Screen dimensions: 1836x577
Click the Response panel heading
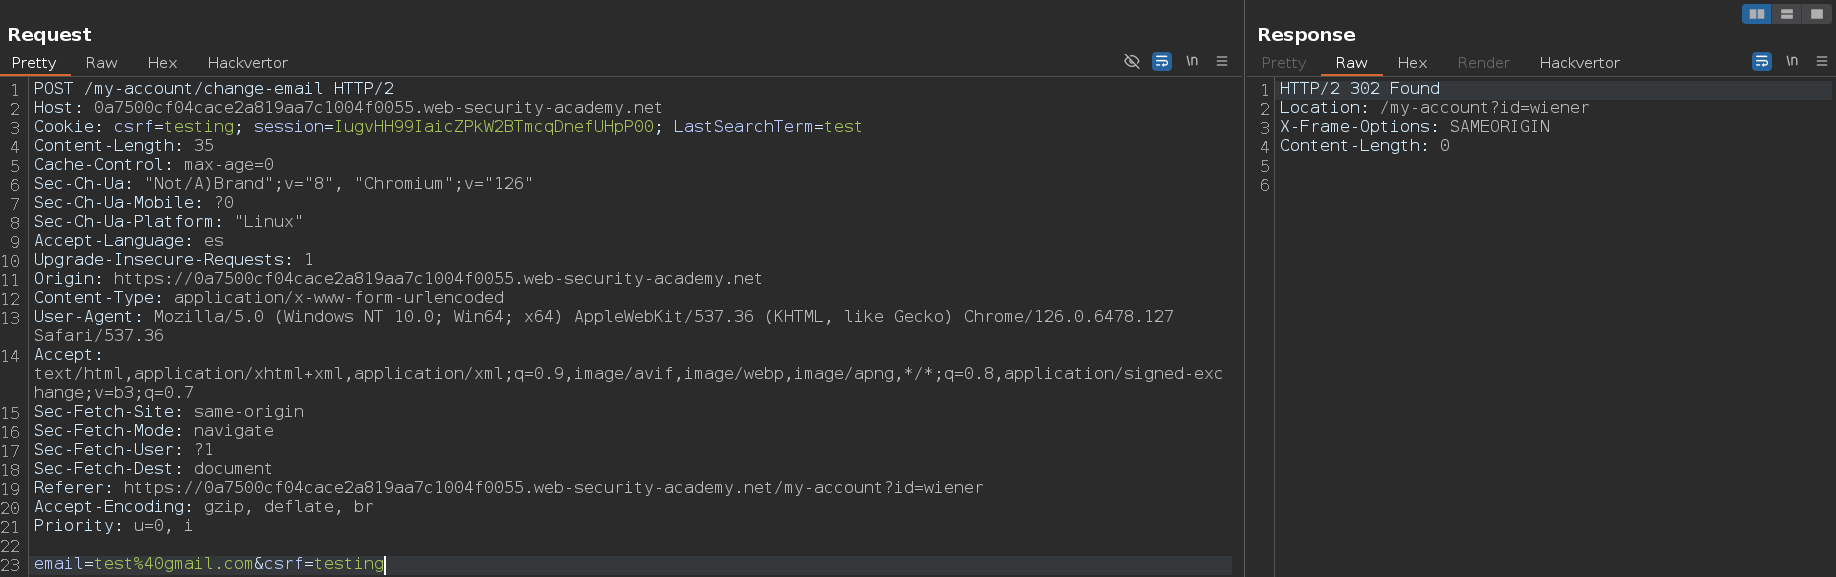click(x=1306, y=34)
